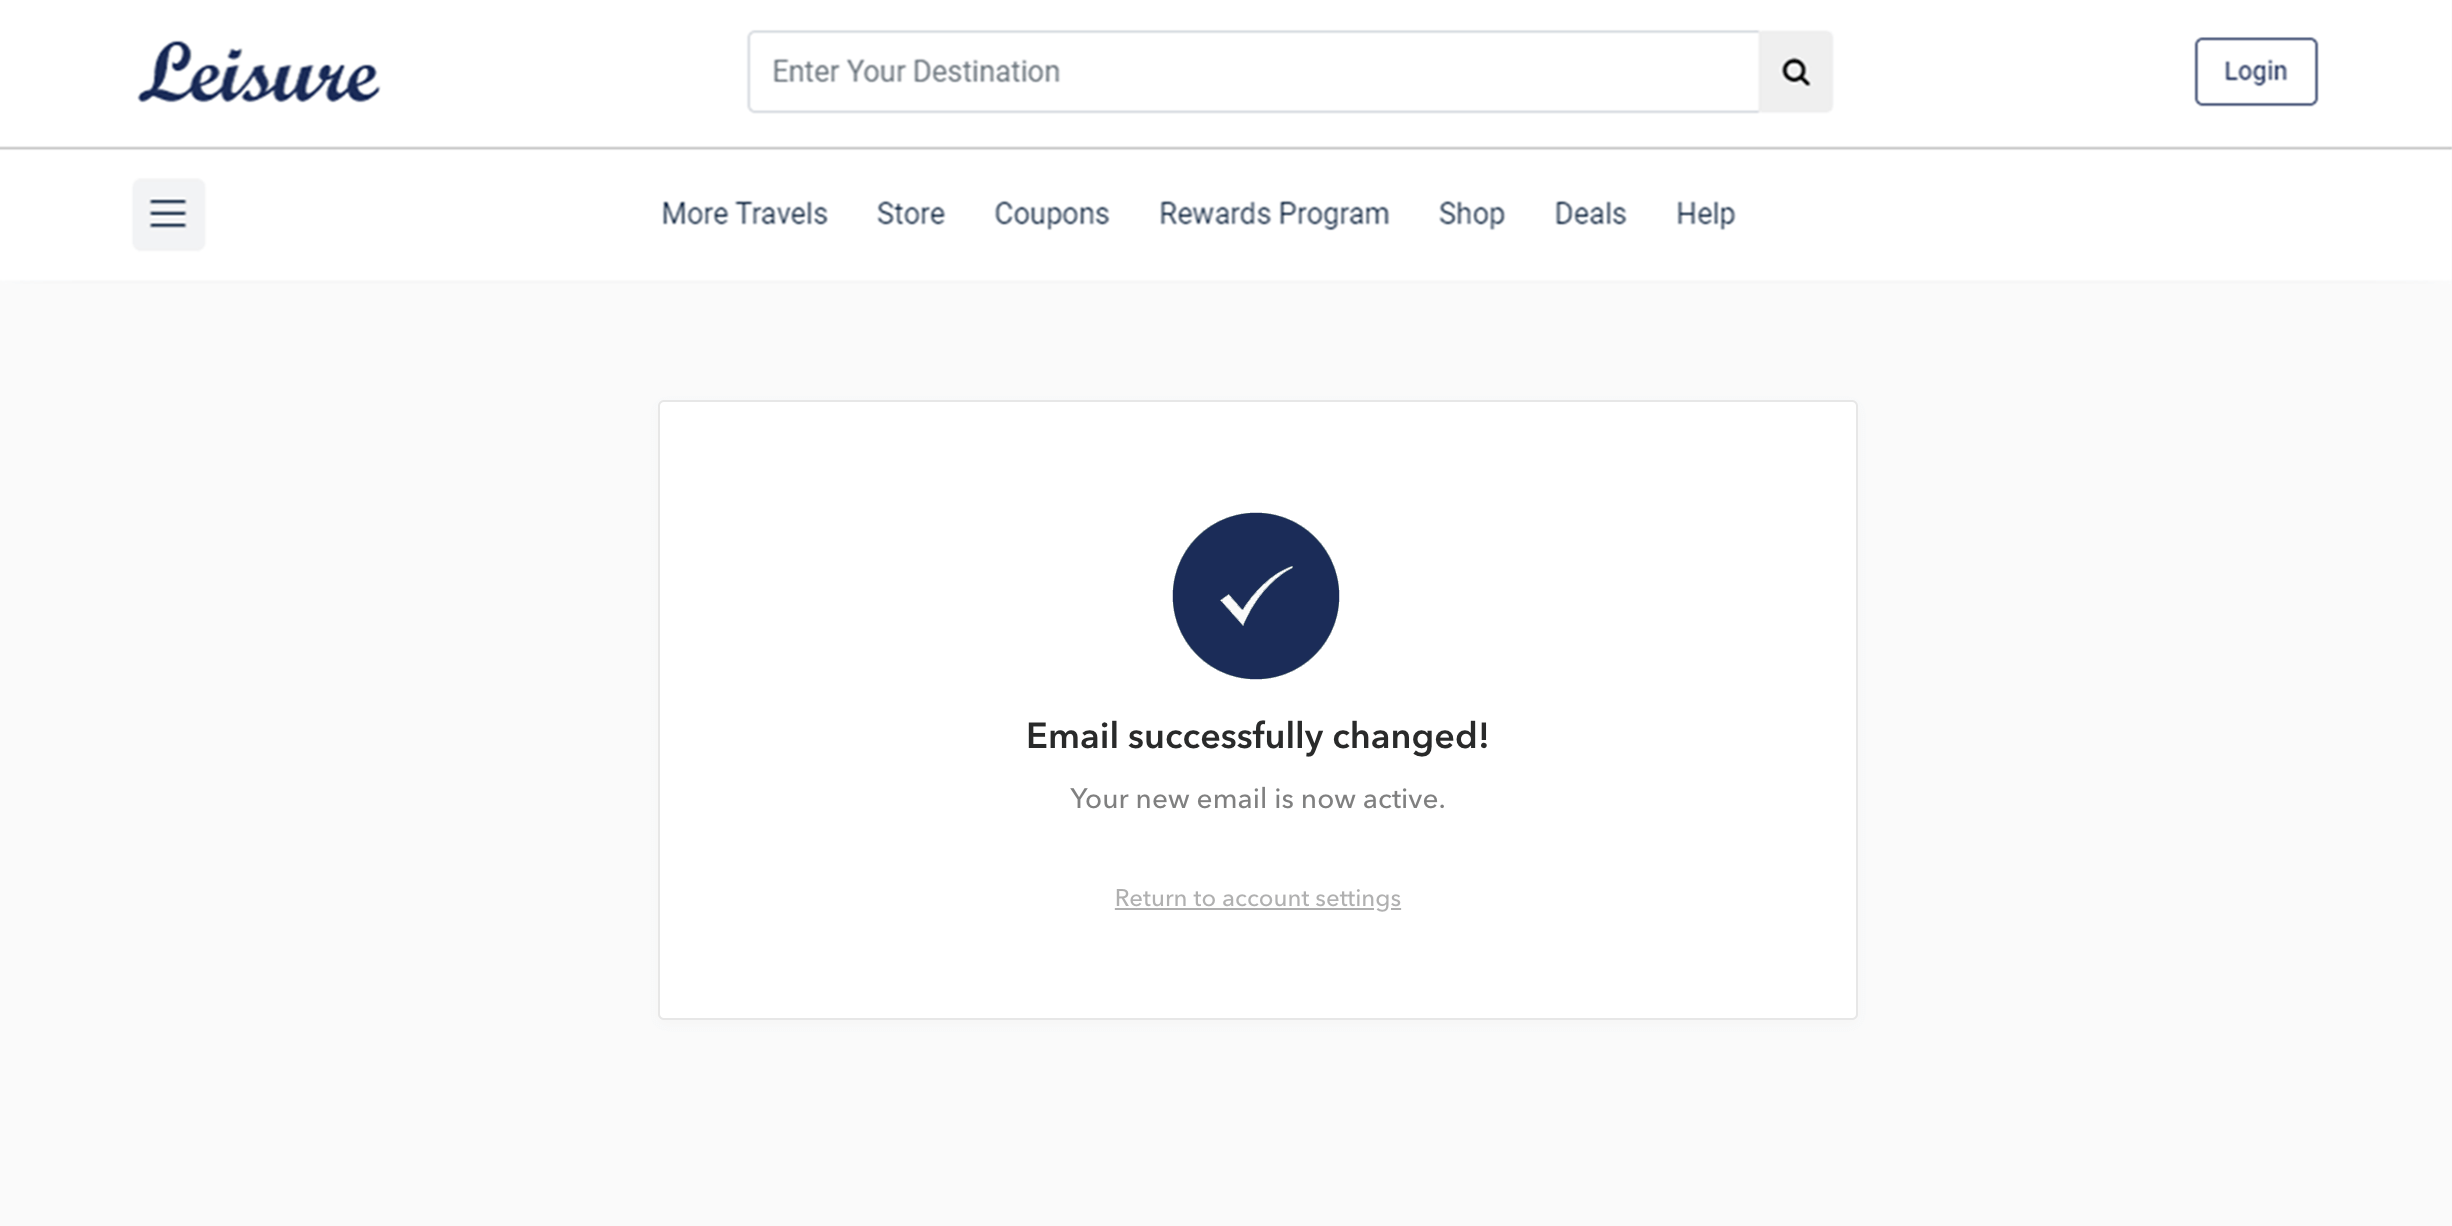Image resolution: width=2452 pixels, height=1226 pixels.
Task: Follow the Return to account settings link
Action: pos(1257,898)
